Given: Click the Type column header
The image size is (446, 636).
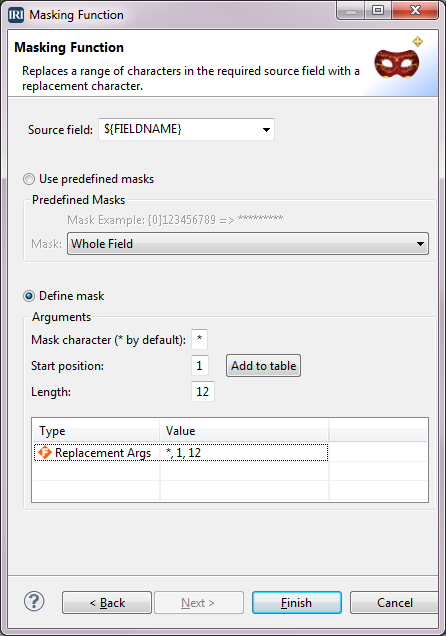Looking at the screenshot, I should pyautogui.click(x=96, y=431).
